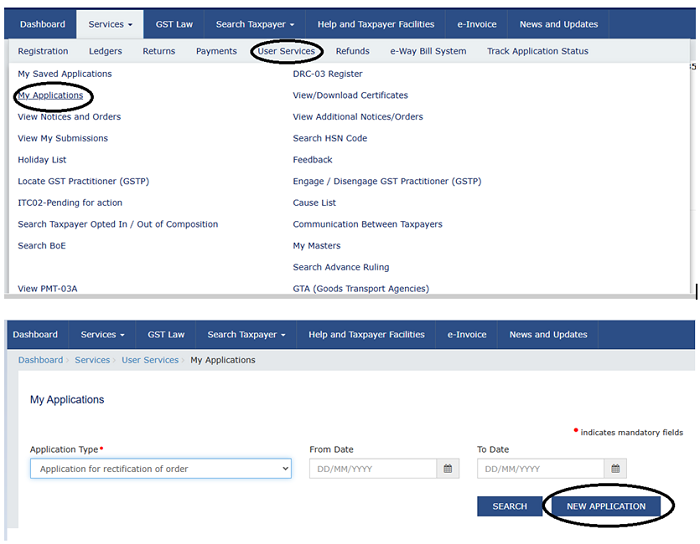Open Services dropdown in top navigation bar
This screenshot has width=700, height=544.
pos(106,24)
